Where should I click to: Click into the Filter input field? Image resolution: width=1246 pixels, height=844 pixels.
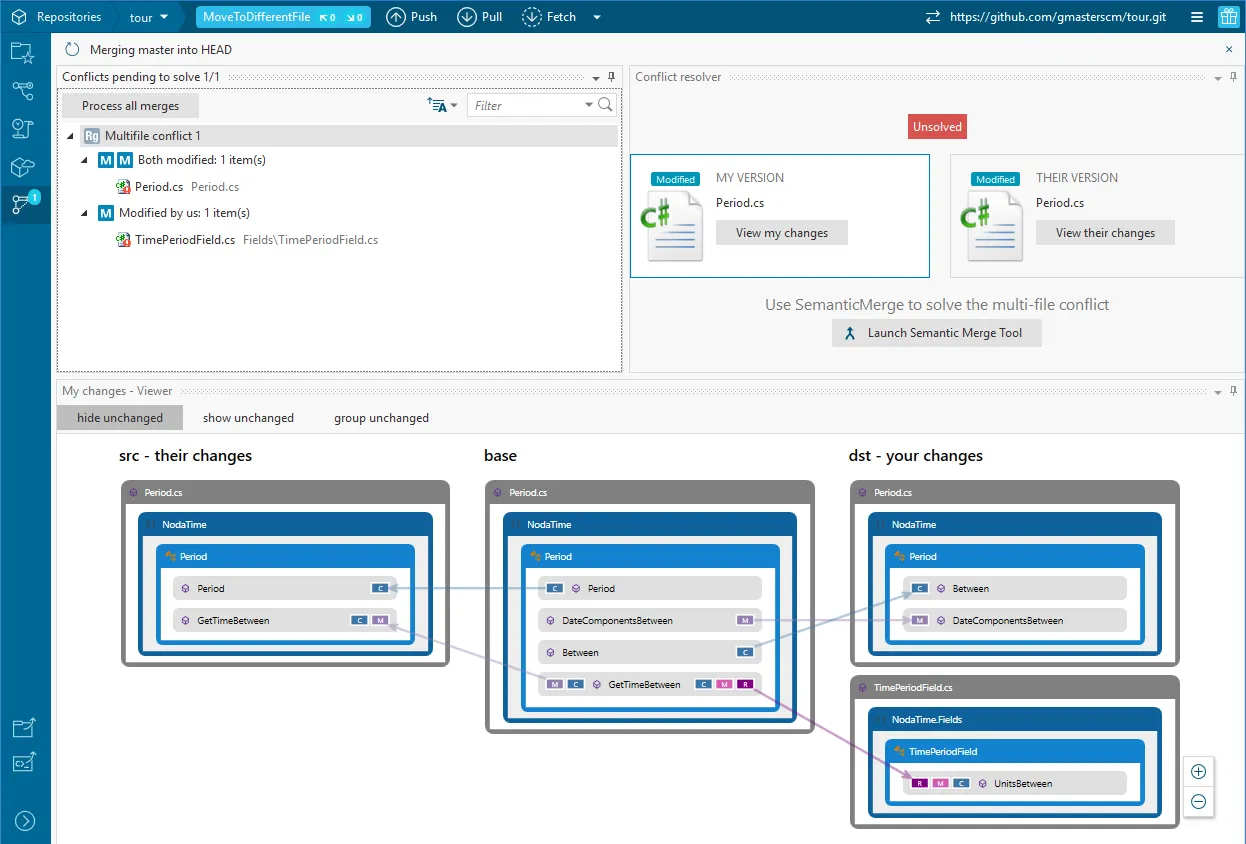(527, 105)
